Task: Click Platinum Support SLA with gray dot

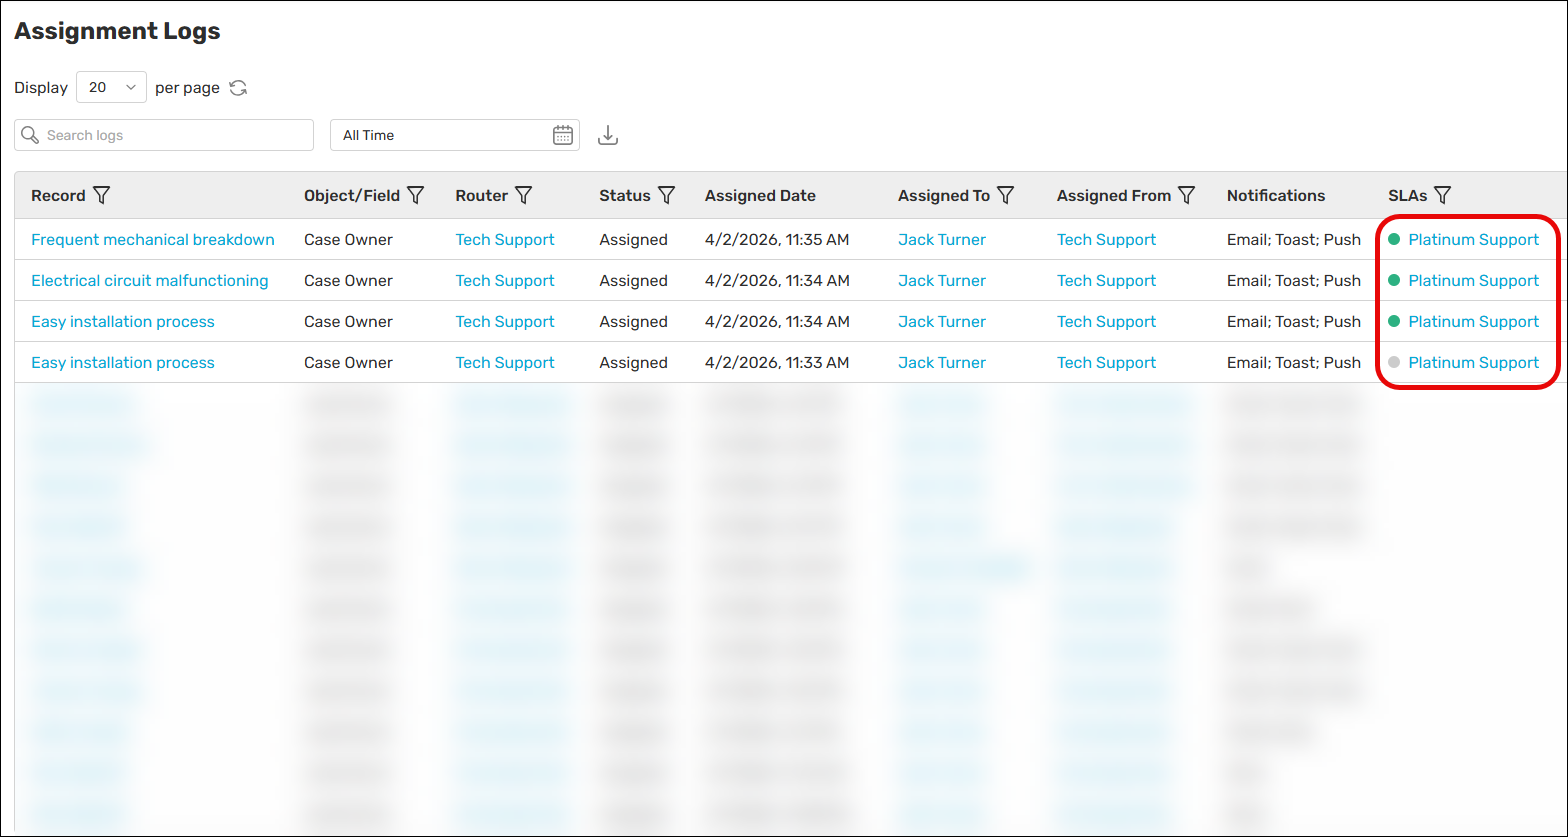Action: (1473, 363)
